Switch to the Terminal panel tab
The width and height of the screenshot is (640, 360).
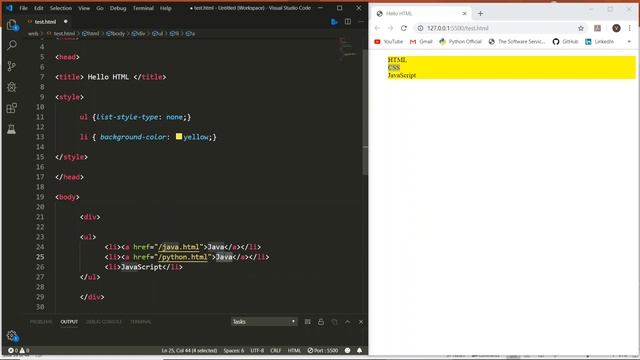(140, 322)
